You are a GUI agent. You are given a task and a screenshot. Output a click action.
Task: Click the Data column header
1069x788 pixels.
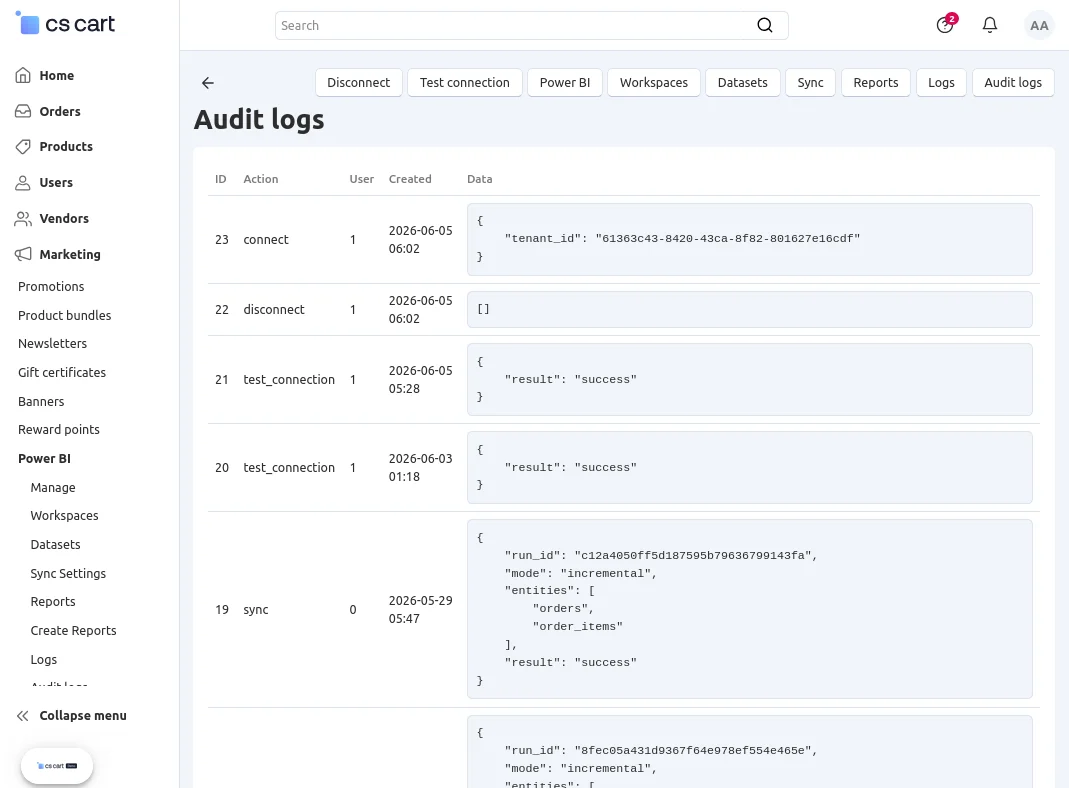[x=480, y=179]
